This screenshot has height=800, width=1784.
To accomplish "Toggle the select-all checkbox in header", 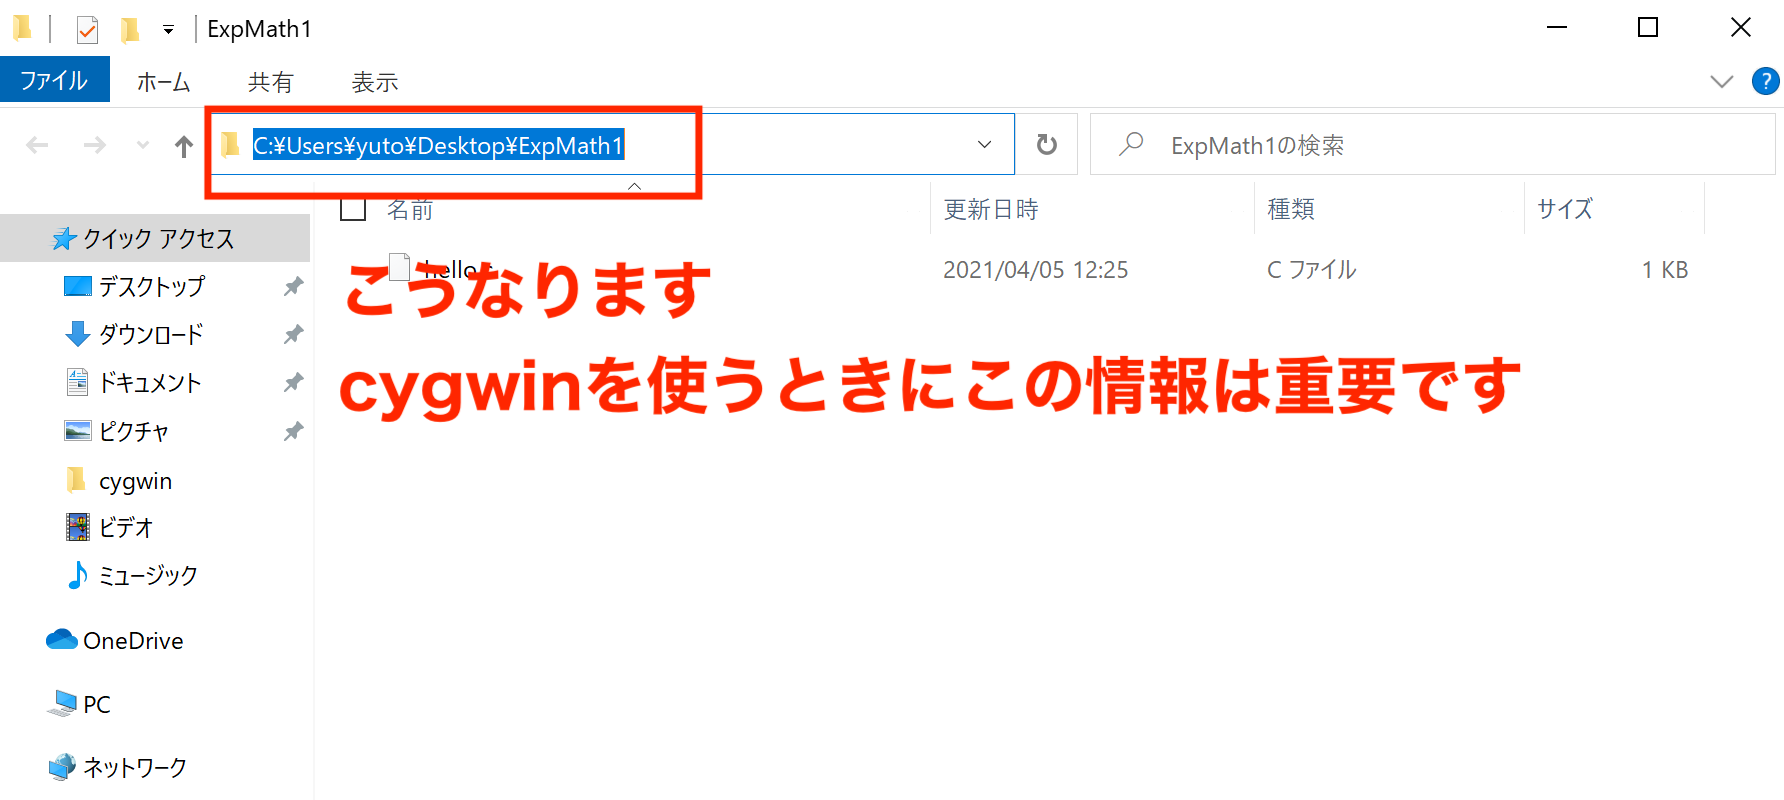I will pos(353,208).
